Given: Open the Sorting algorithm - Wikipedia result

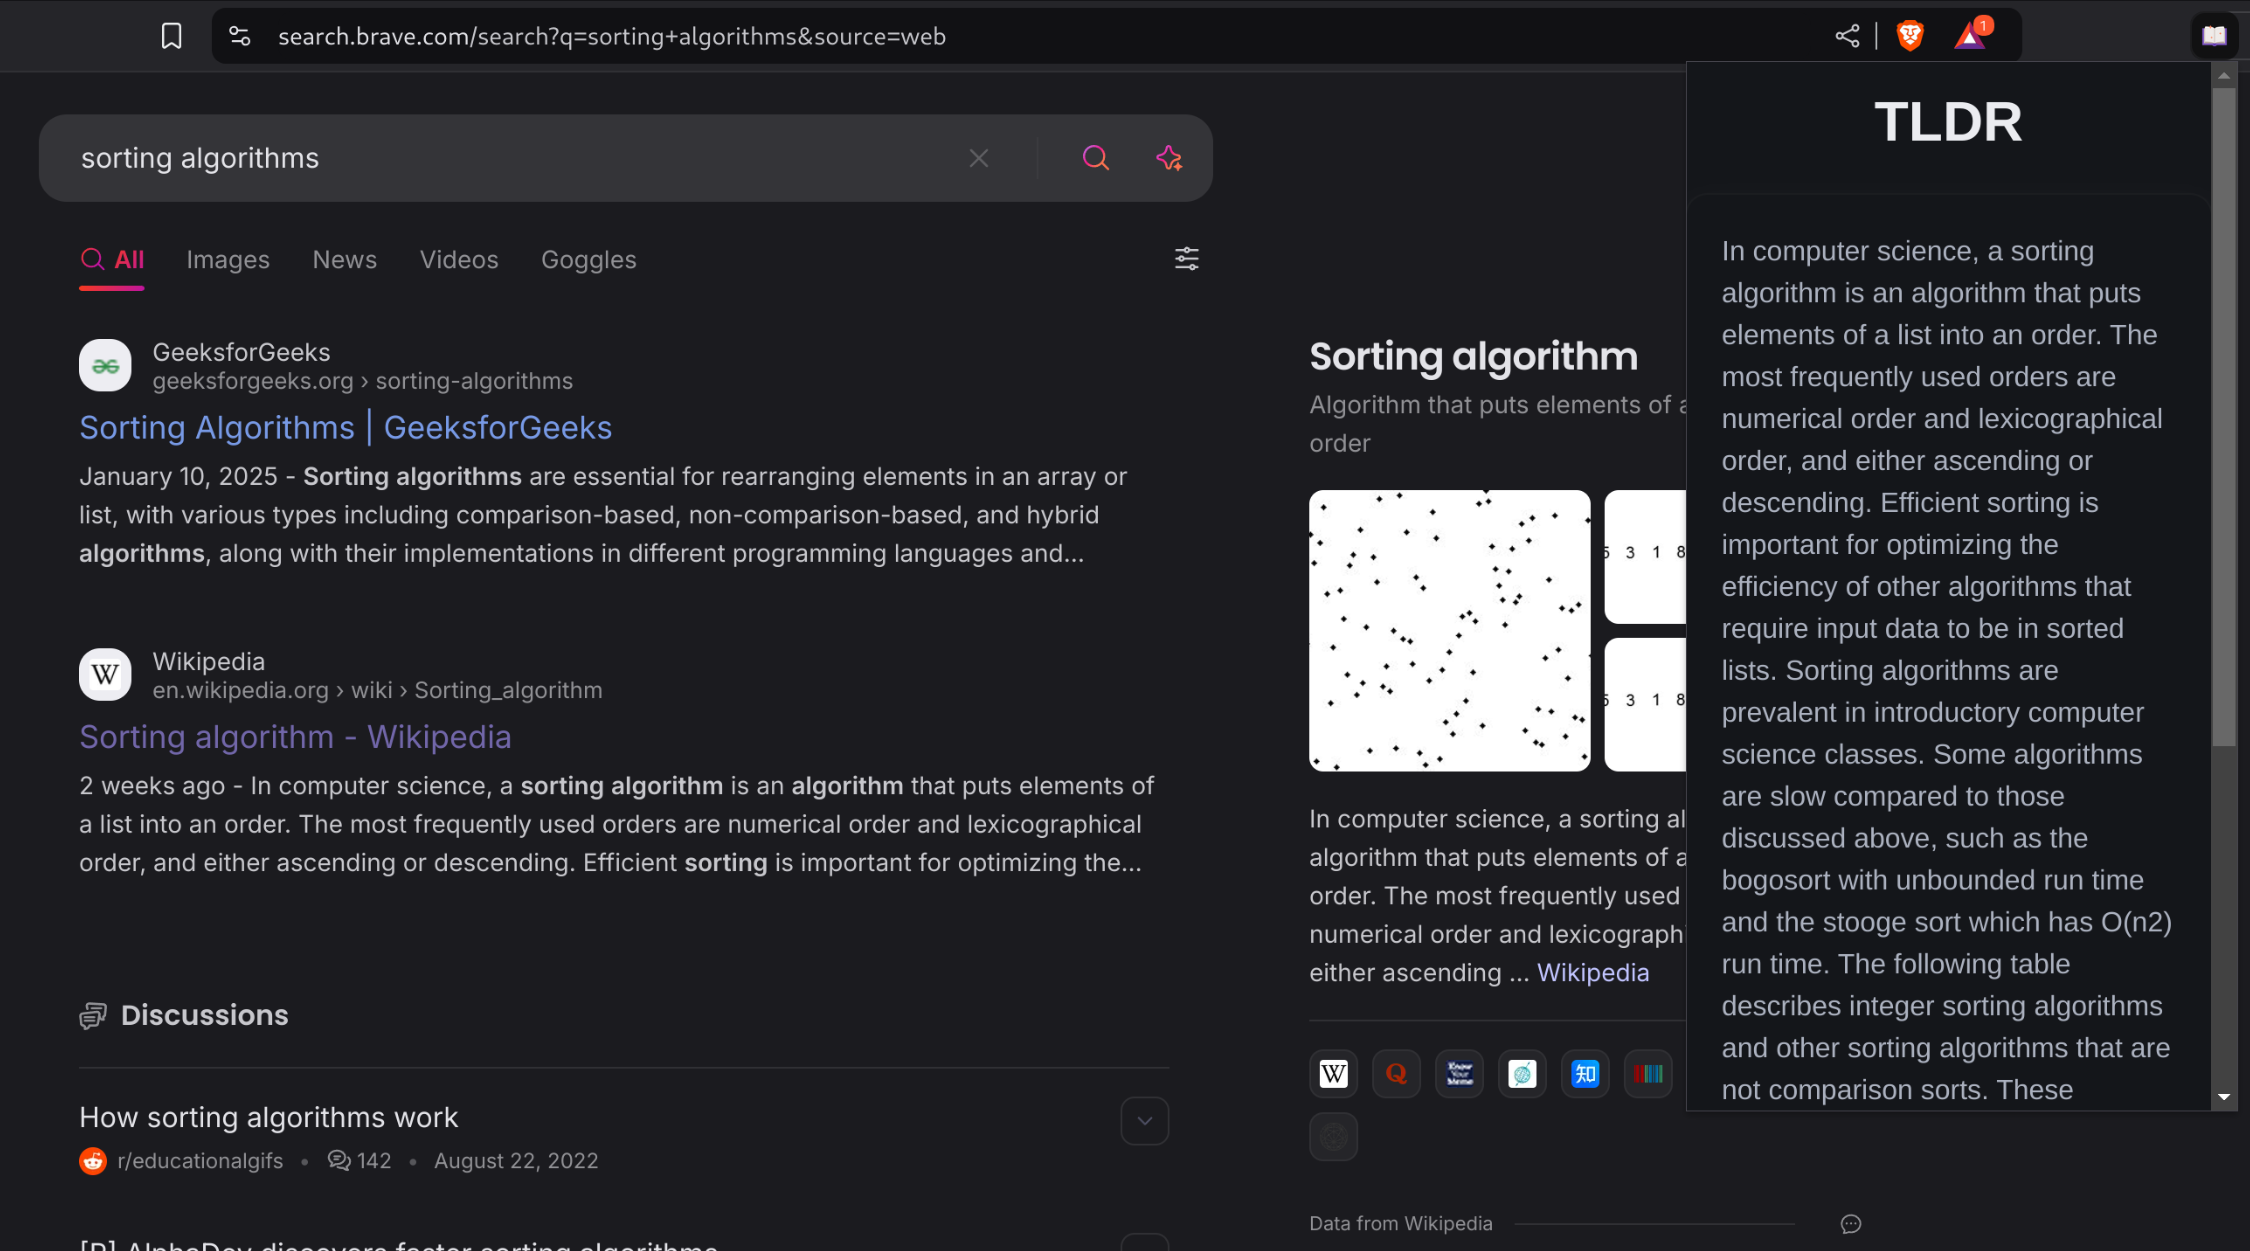Looking at the screenshot, I should (295, 737).
